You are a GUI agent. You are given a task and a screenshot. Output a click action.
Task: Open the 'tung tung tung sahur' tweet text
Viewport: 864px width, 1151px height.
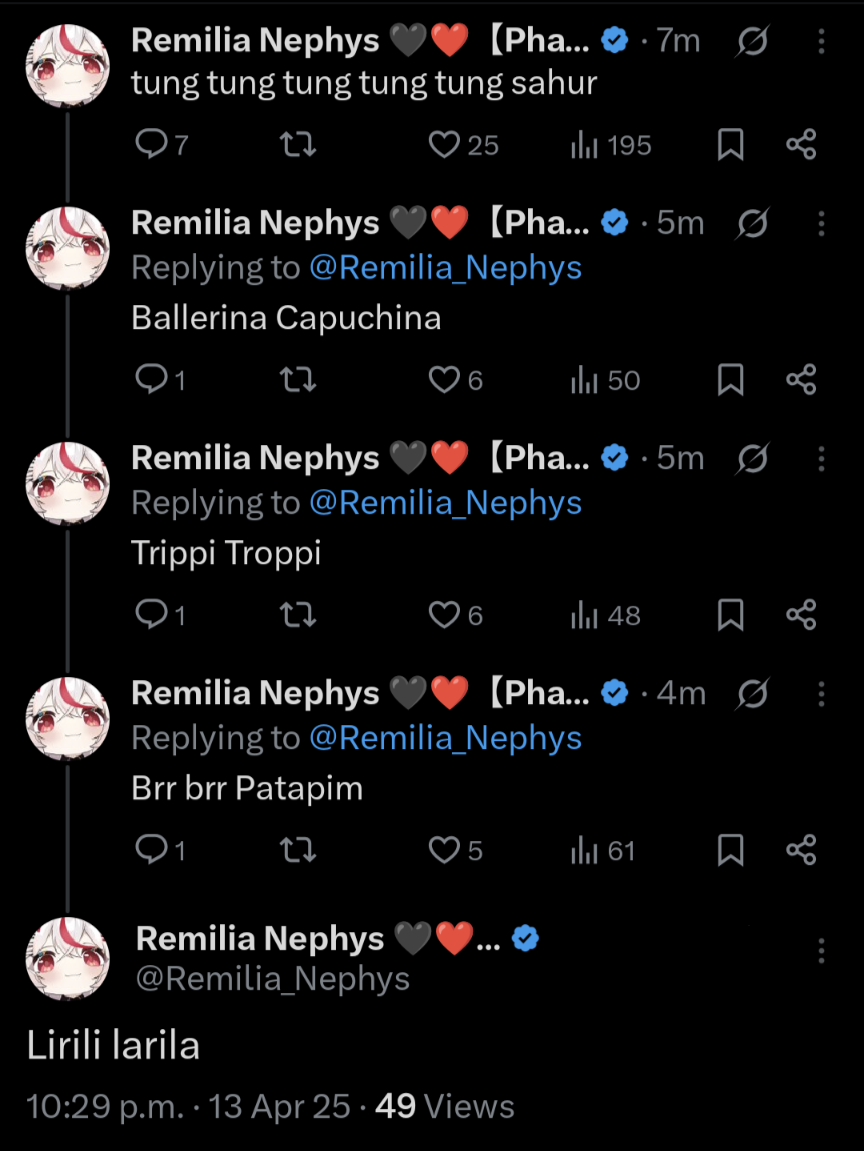point(364,84)
